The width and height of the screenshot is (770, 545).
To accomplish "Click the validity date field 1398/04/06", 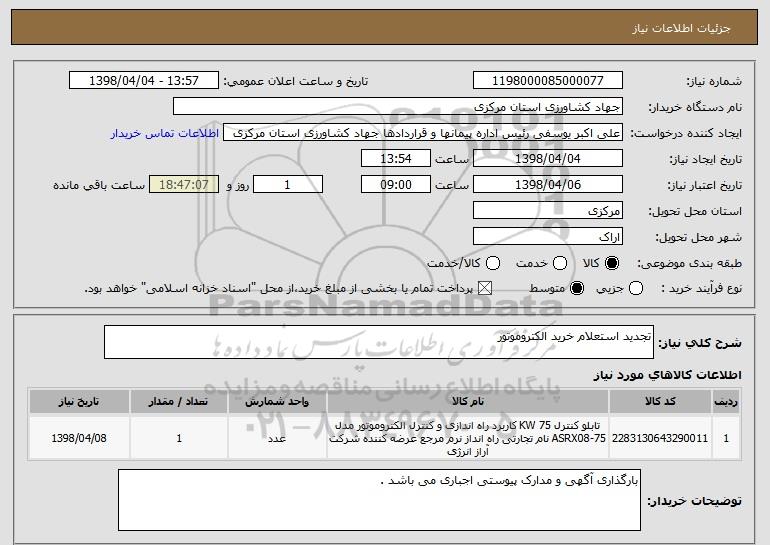I will (x=548, y=185).
